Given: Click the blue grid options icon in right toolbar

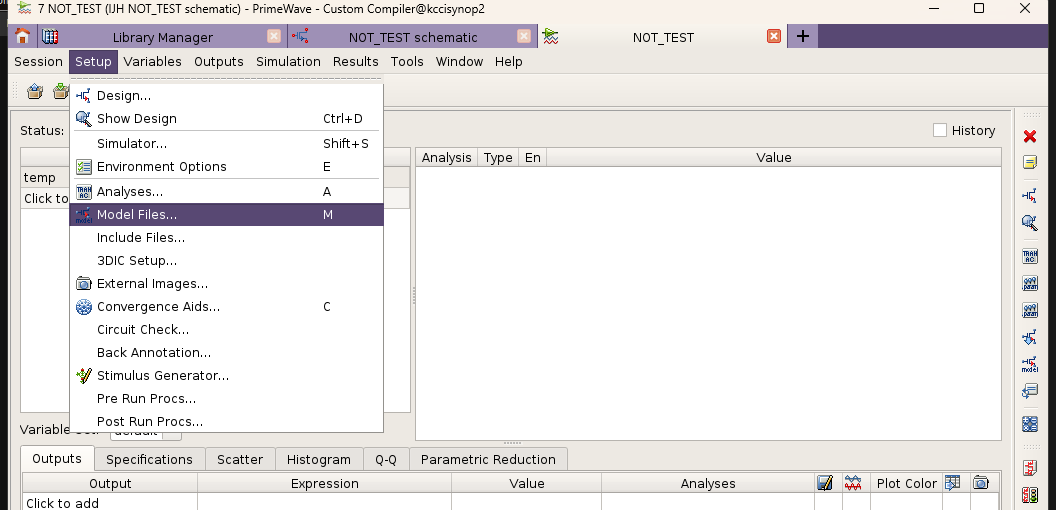Looking at the screenshot, I should pos(1030,424).
